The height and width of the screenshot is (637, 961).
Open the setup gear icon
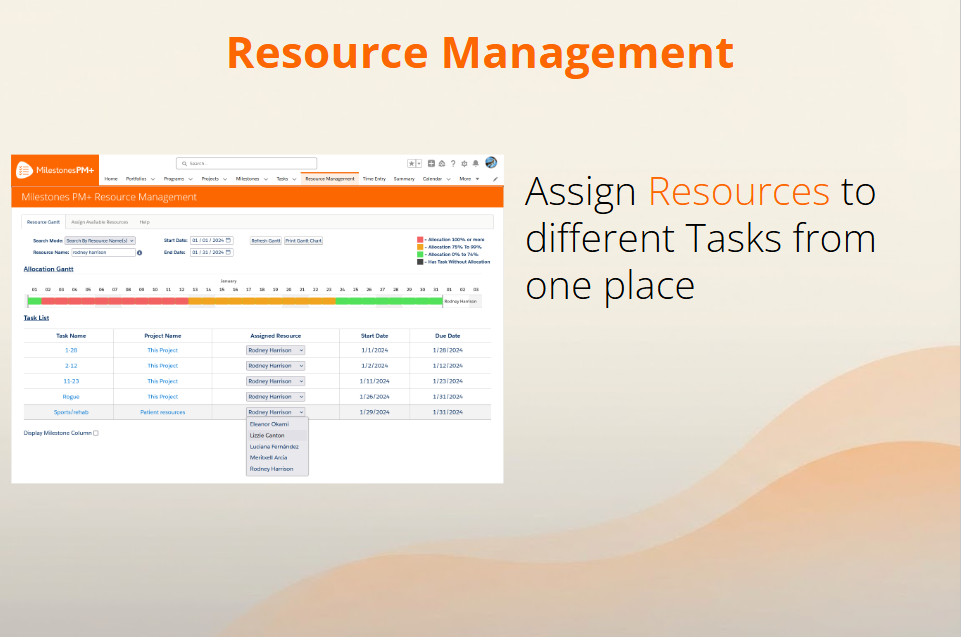coord(464,163)
